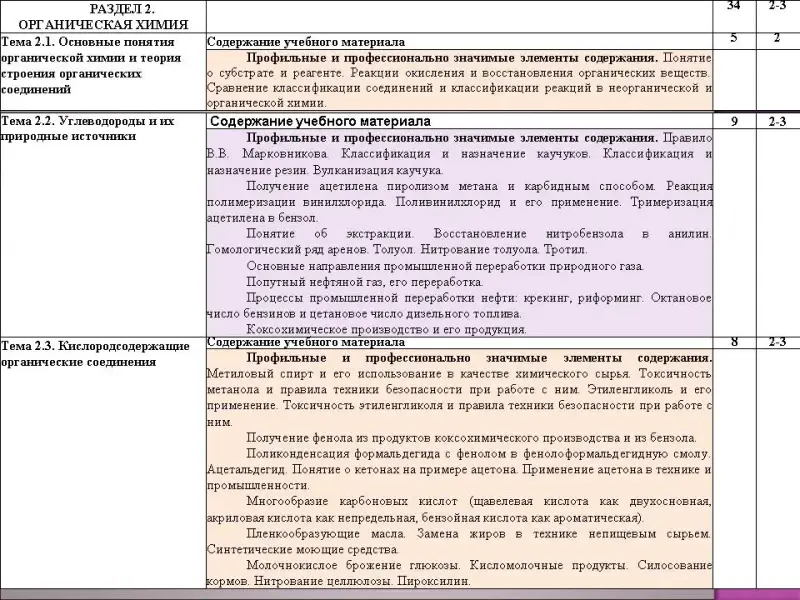Click the paragraph starting with 'Метиловый спирт'

coord(459,382)
